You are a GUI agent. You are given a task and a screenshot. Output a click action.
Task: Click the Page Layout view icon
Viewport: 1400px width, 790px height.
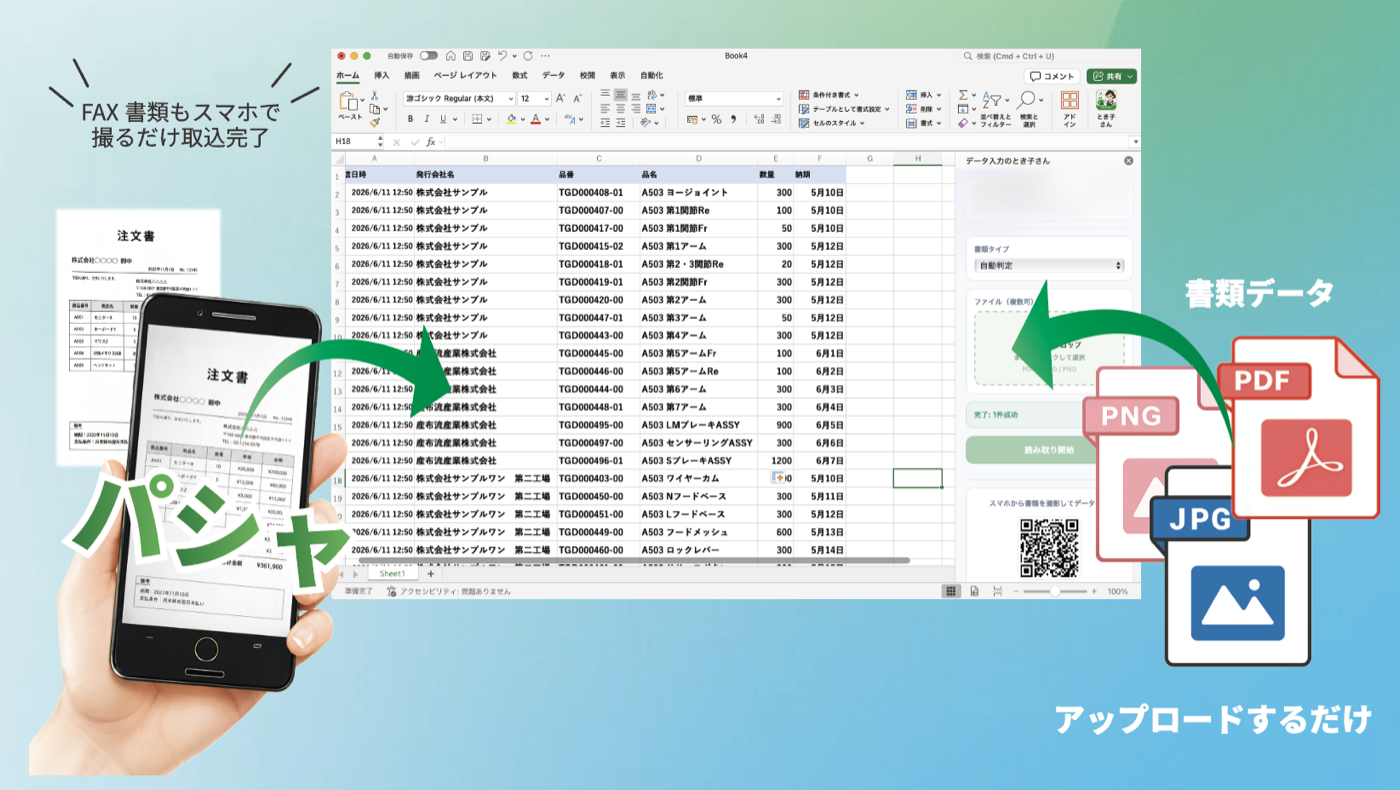(x=974, y=592)
